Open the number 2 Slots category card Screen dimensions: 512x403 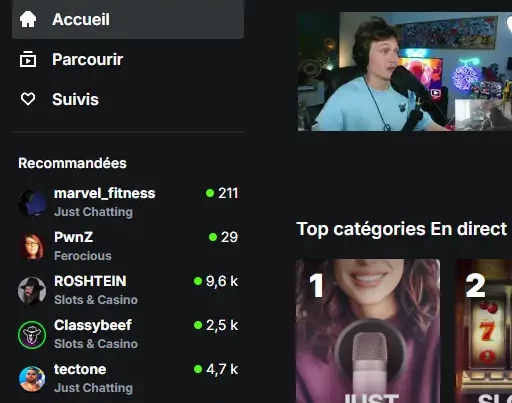tap(484, 331)
